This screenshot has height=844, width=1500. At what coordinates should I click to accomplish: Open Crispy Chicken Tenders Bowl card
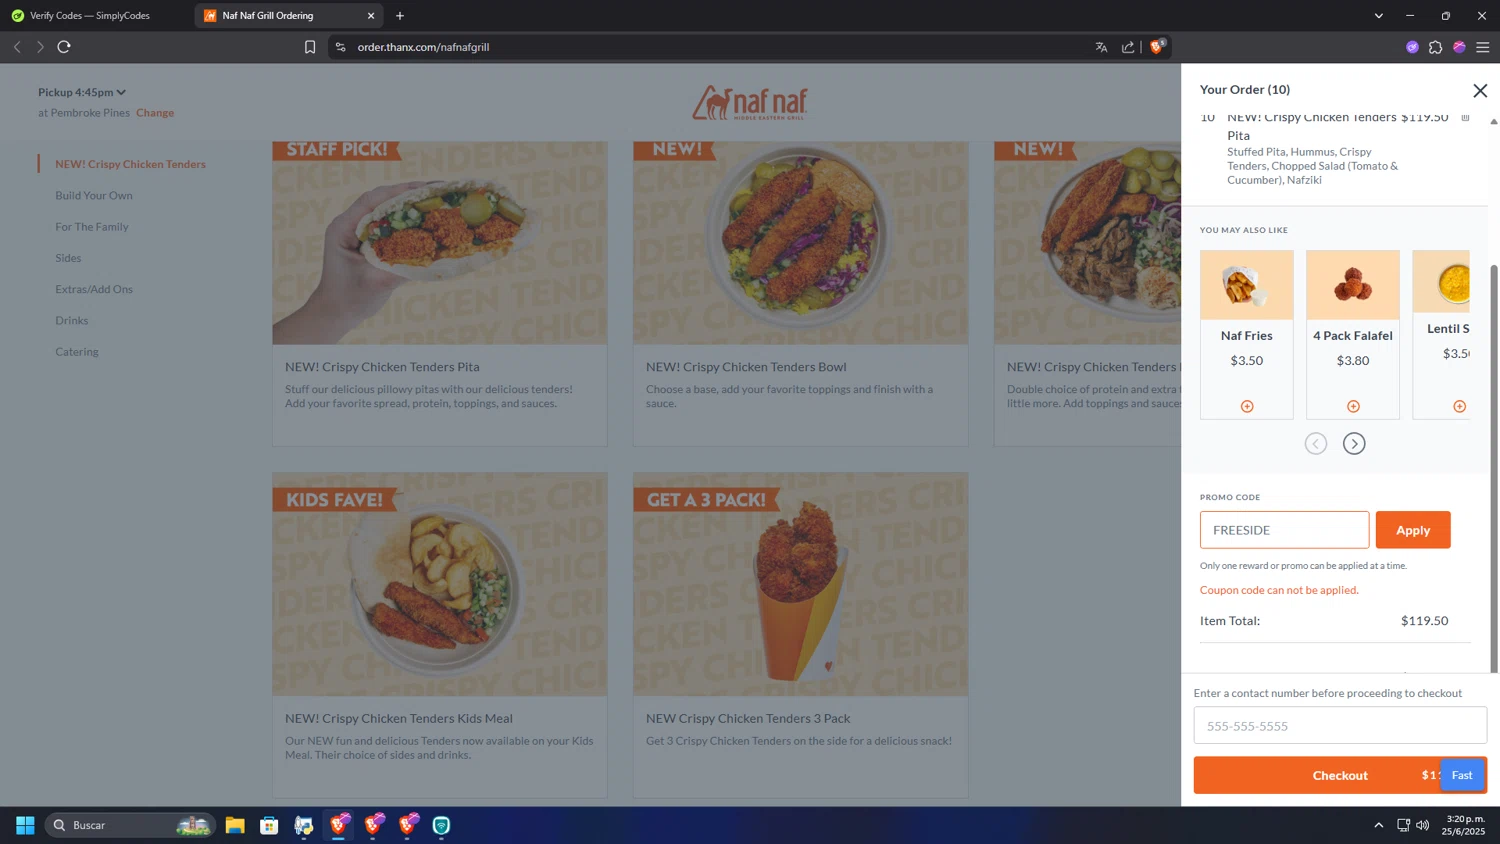[x=800, y=293]
